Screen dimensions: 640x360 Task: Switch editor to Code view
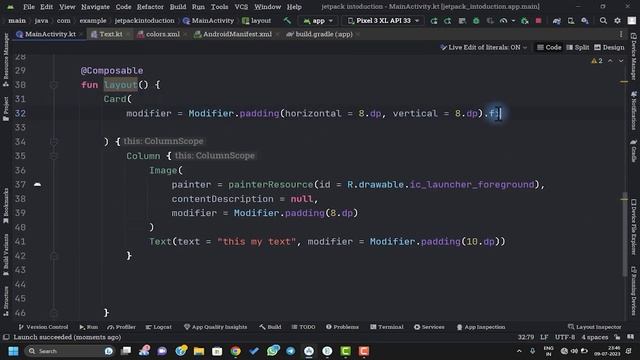click(x=549, y=47)
